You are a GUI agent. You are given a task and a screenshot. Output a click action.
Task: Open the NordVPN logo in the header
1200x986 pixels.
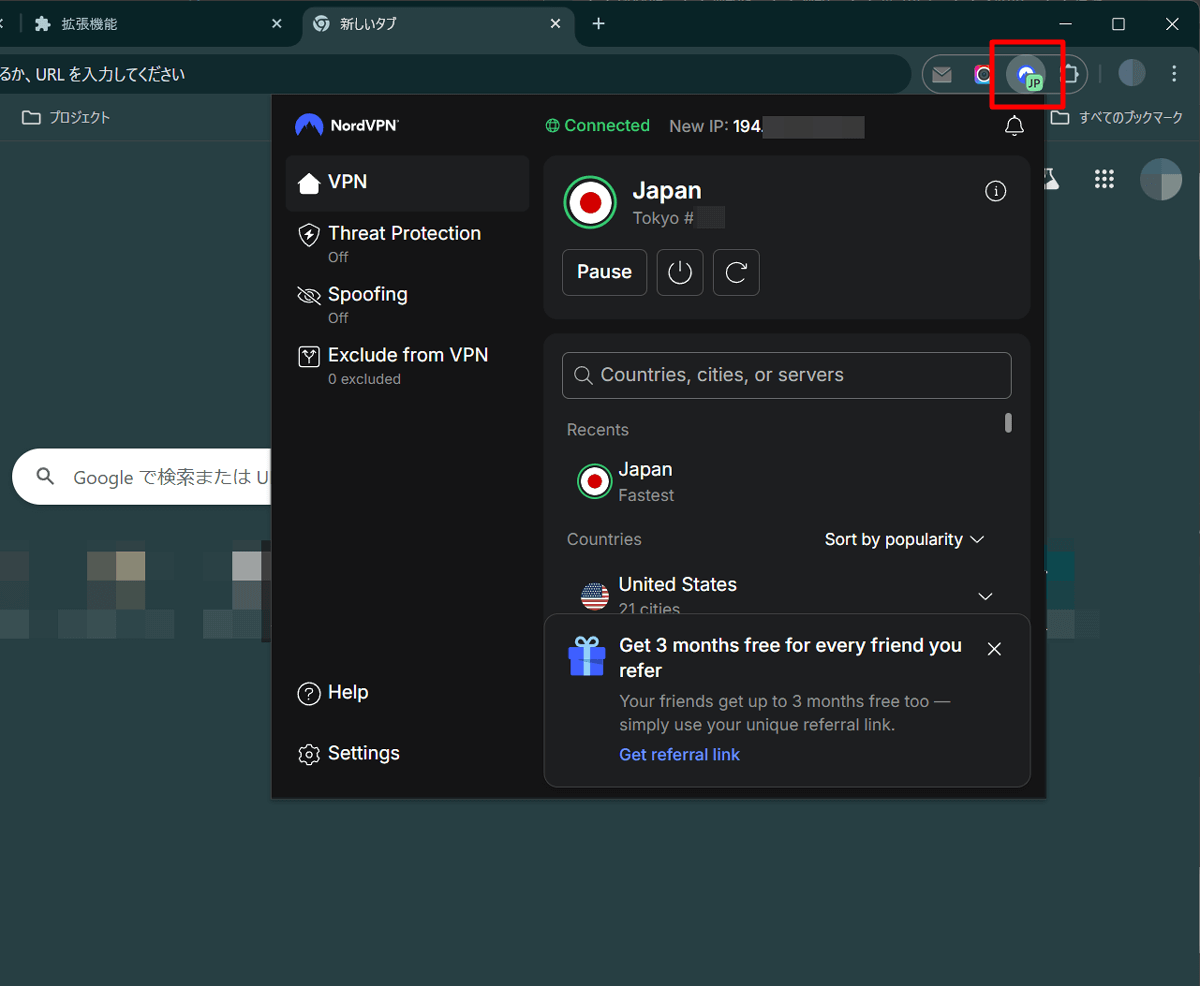346,125
